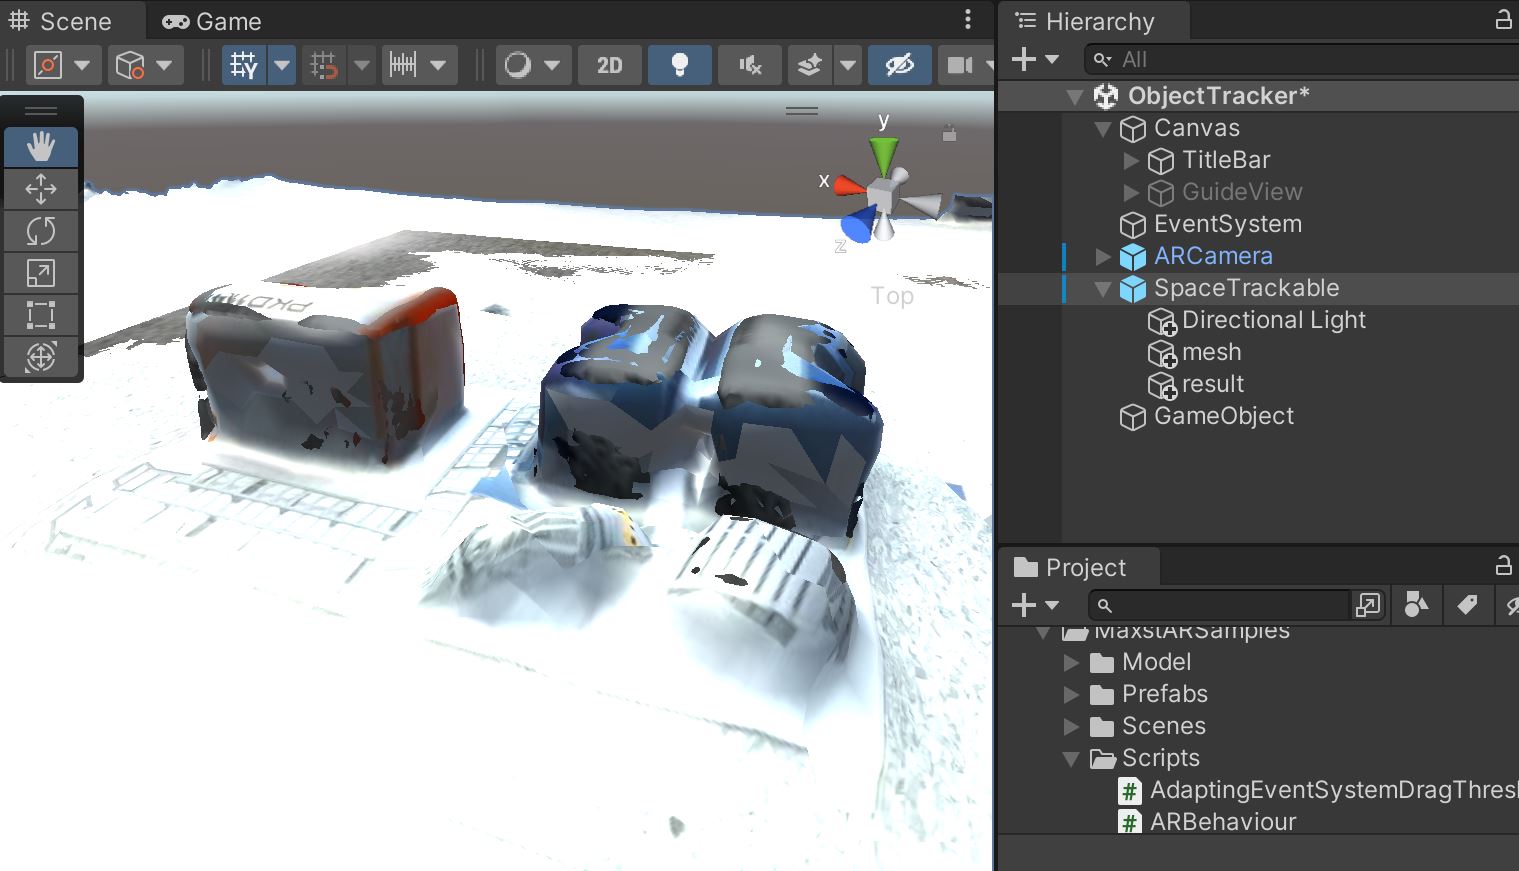Expand the ARCamera object
Screen dimensions: 1519x871
tap(1103, 257)
